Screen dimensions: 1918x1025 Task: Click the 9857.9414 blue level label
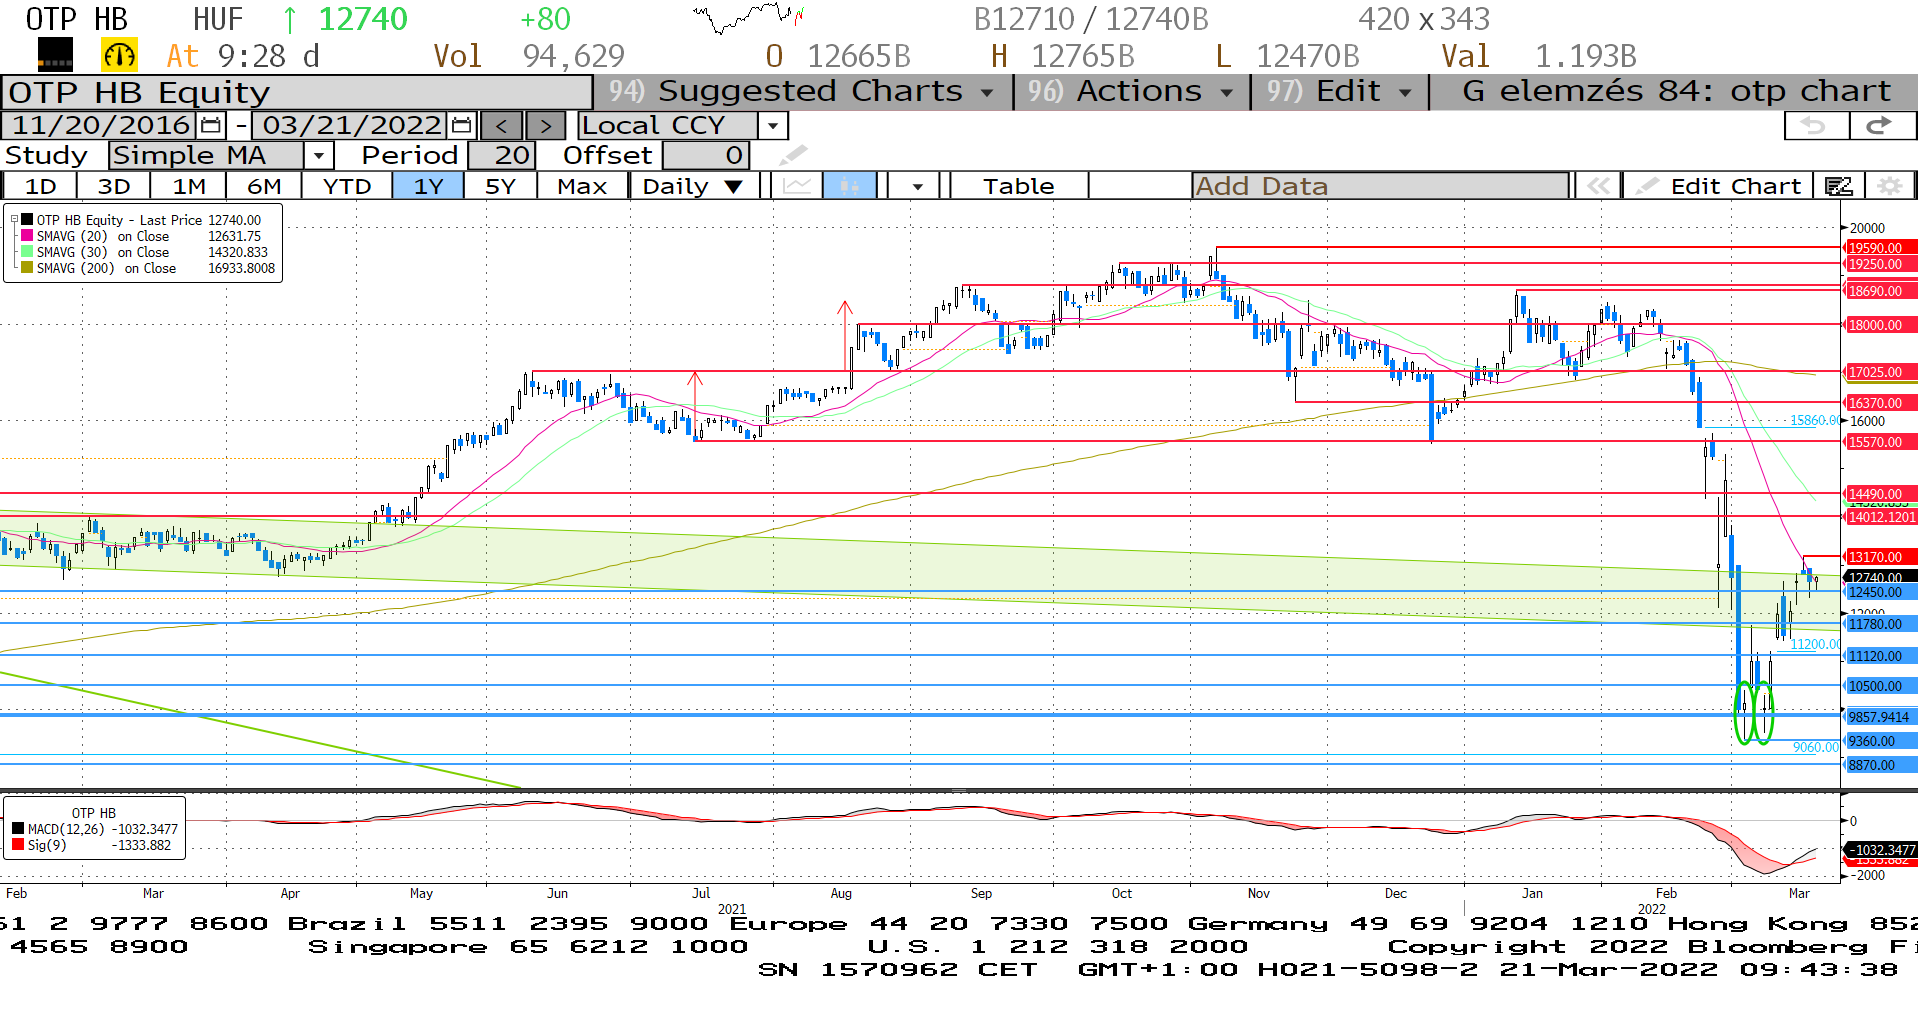1879,717
